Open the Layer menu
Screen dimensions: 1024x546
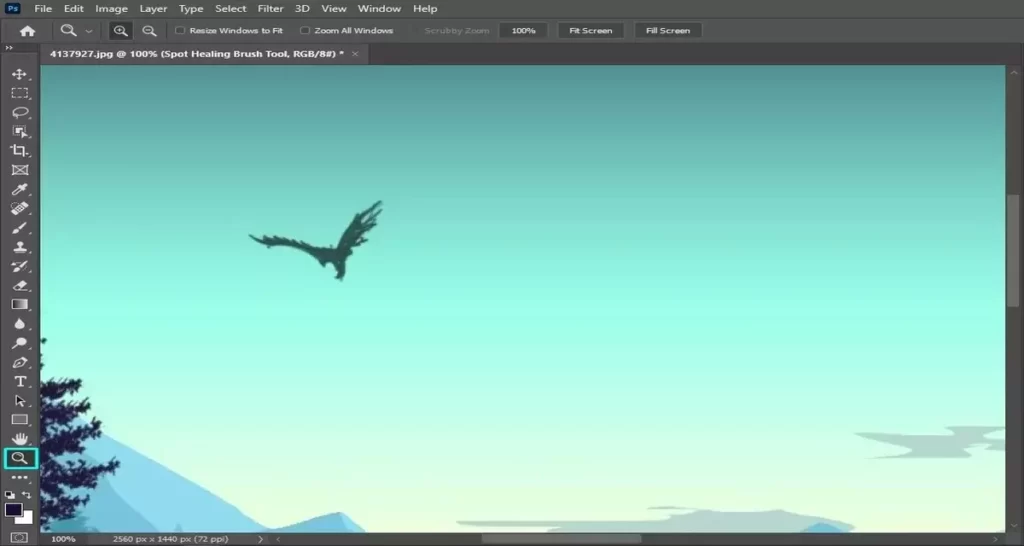tap(153, 8)
